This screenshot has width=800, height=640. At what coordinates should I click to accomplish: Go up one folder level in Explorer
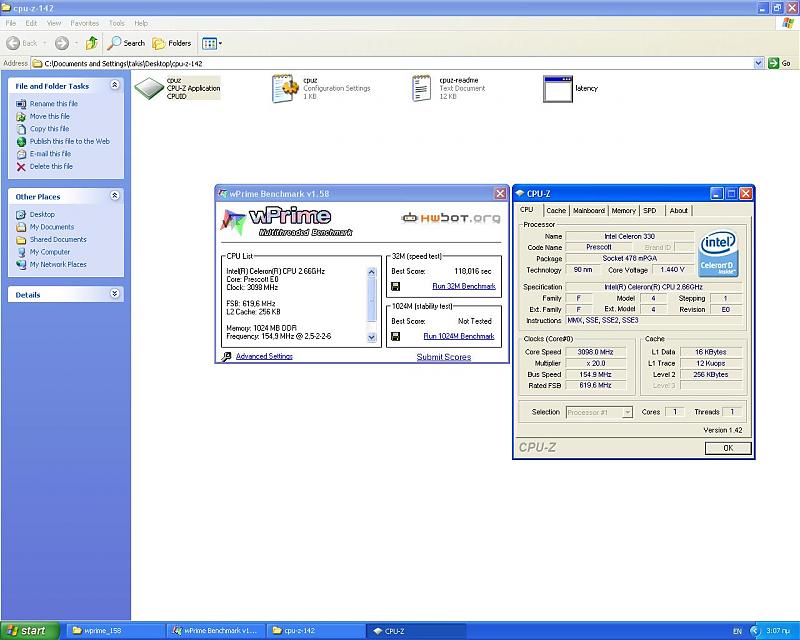click(92, 43)
